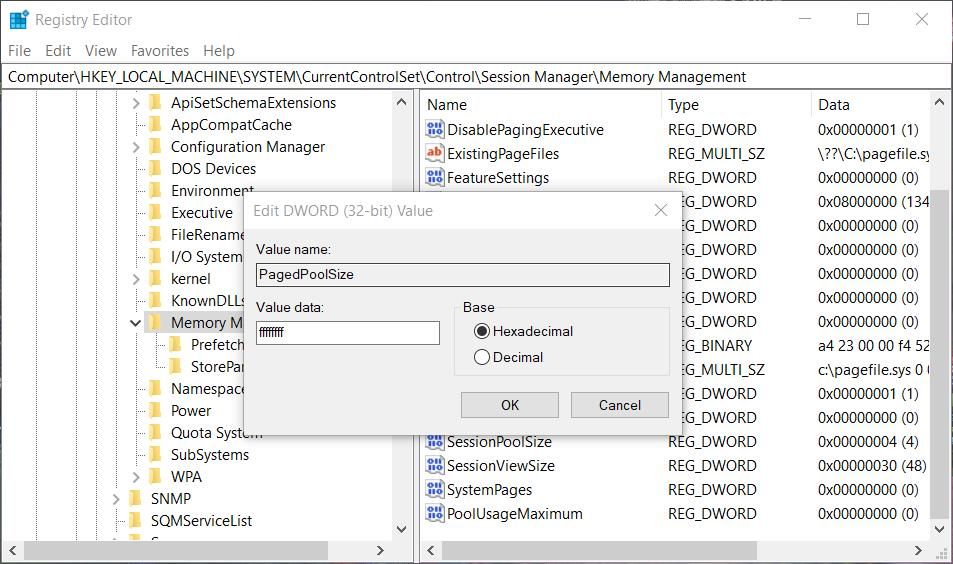
Task: Click the AppCompatCache folder icon
Action: coord(155,125)
